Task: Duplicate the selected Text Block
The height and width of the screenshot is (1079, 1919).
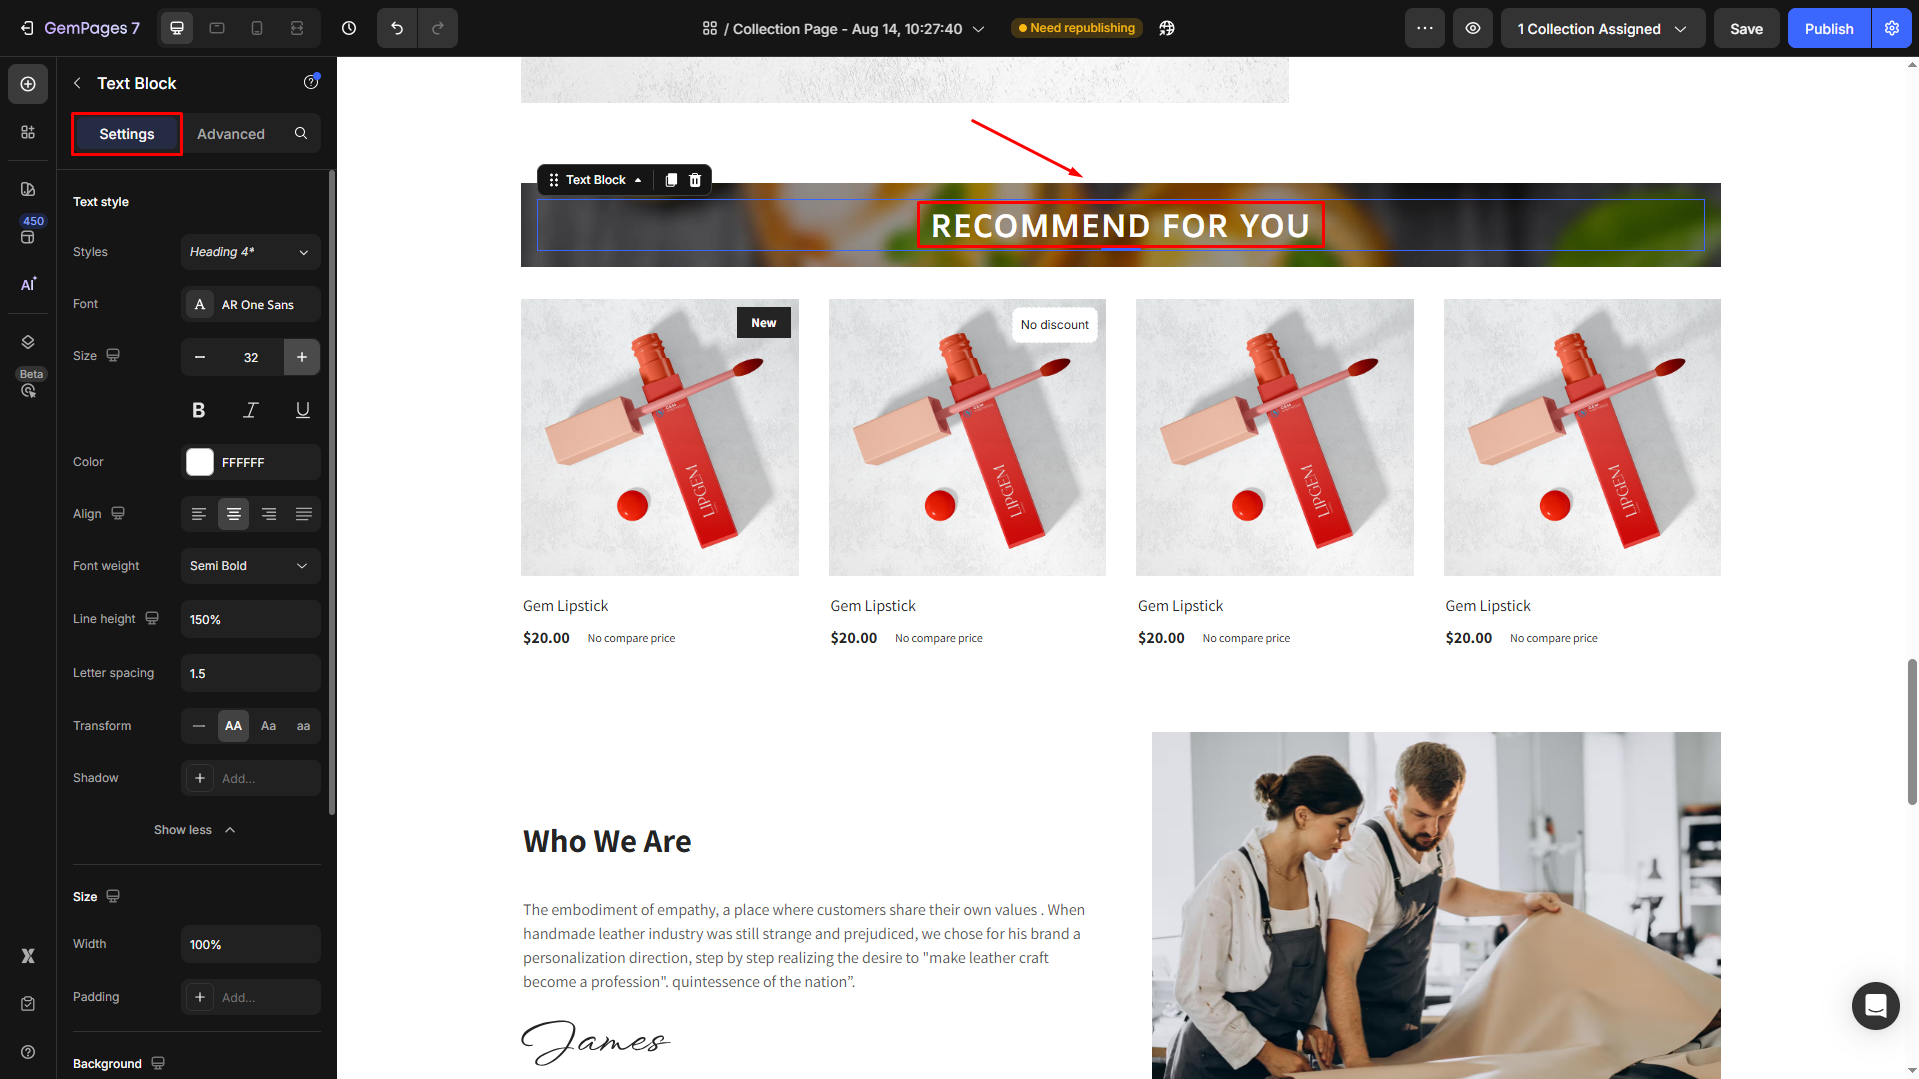Action: [x=671, y=180]
